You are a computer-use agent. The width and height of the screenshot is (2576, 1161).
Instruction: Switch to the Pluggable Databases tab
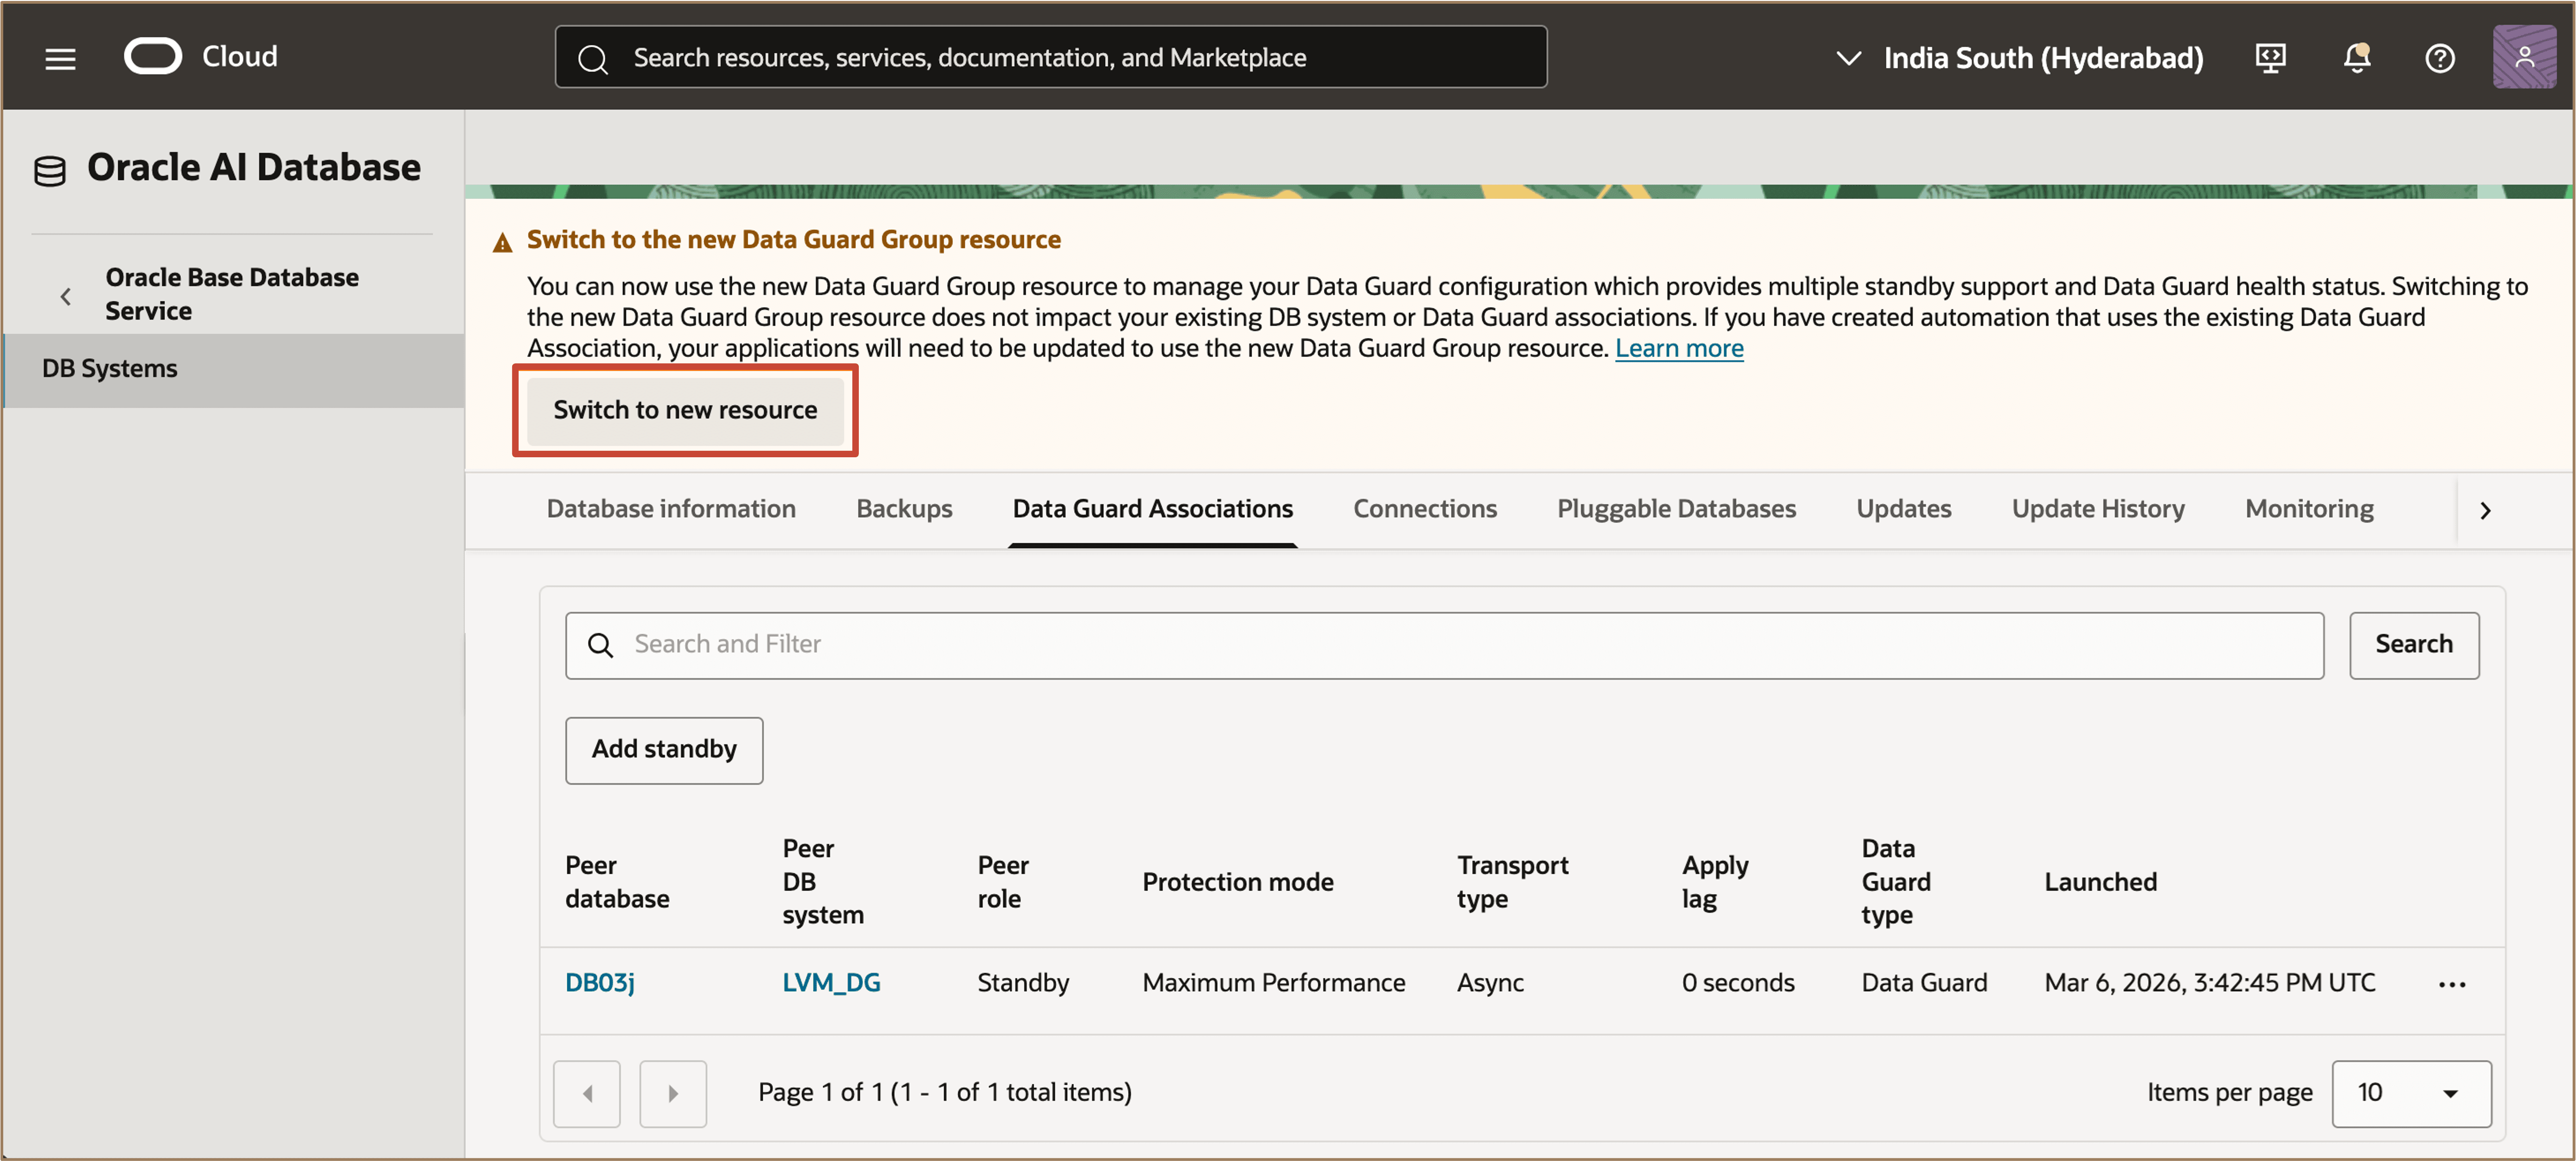coord(1676,509)
